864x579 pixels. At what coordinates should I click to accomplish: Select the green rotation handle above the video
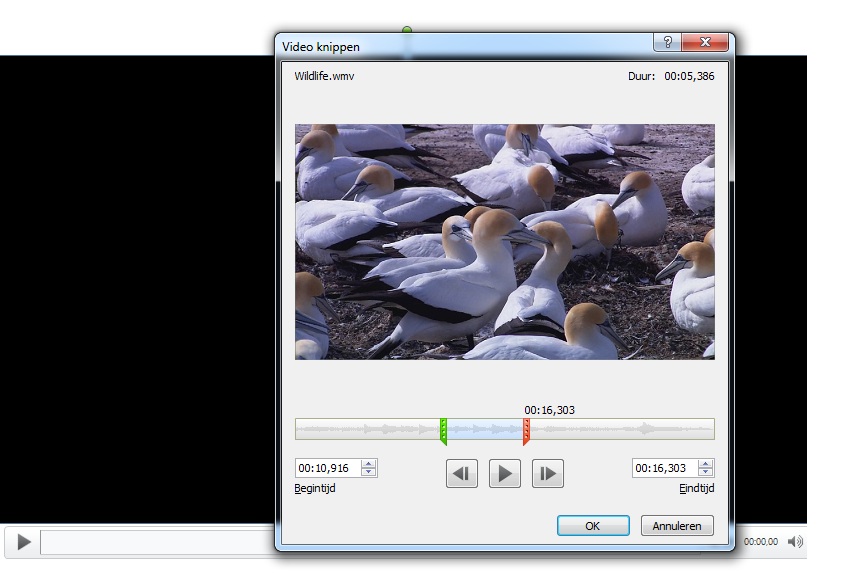(x=407, y=30)
